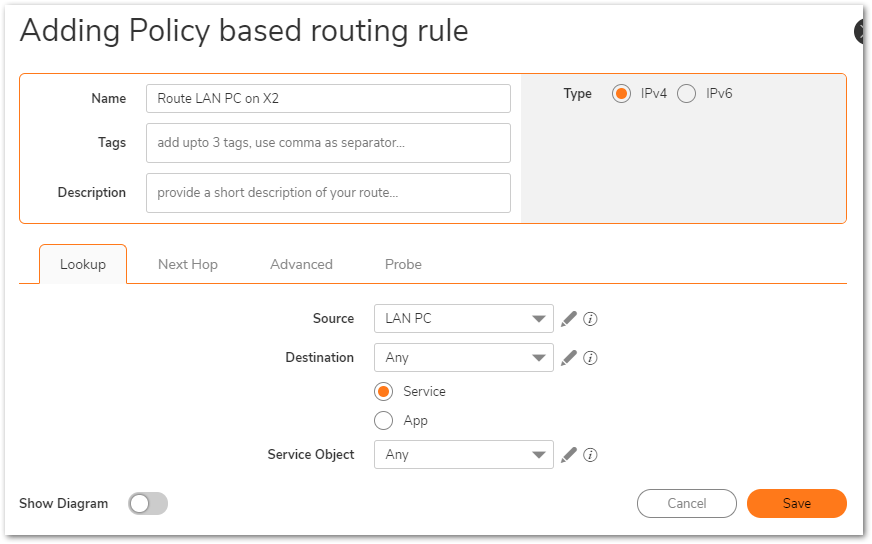Choose the App radio option
Viewport: 872px width, 544px height.
point(384,421)
